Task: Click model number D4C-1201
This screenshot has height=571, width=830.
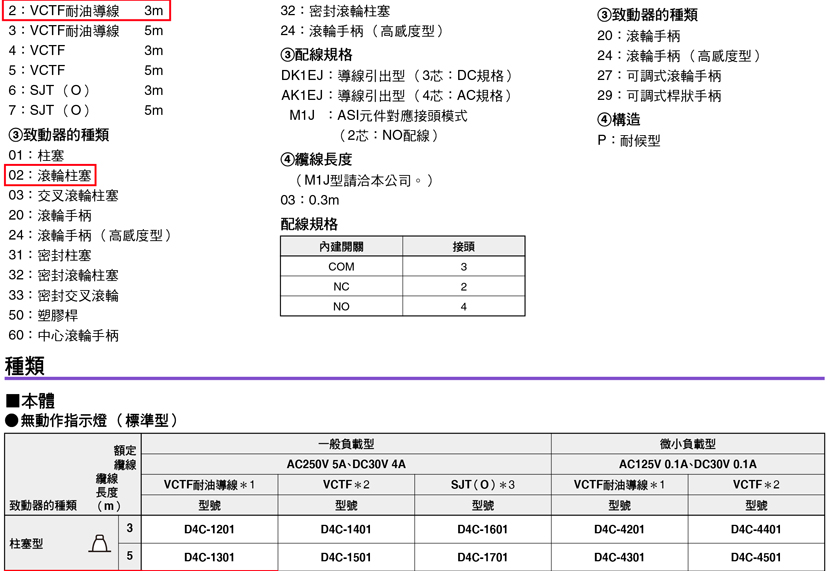Action: (x=209, y=529)
